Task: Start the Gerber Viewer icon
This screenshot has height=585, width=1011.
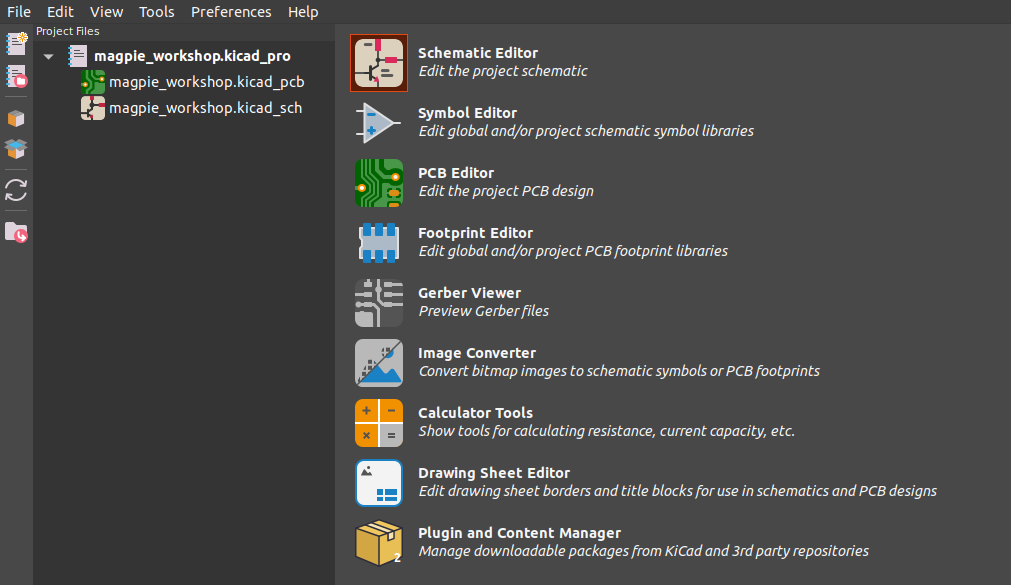Action: [379, 303]
